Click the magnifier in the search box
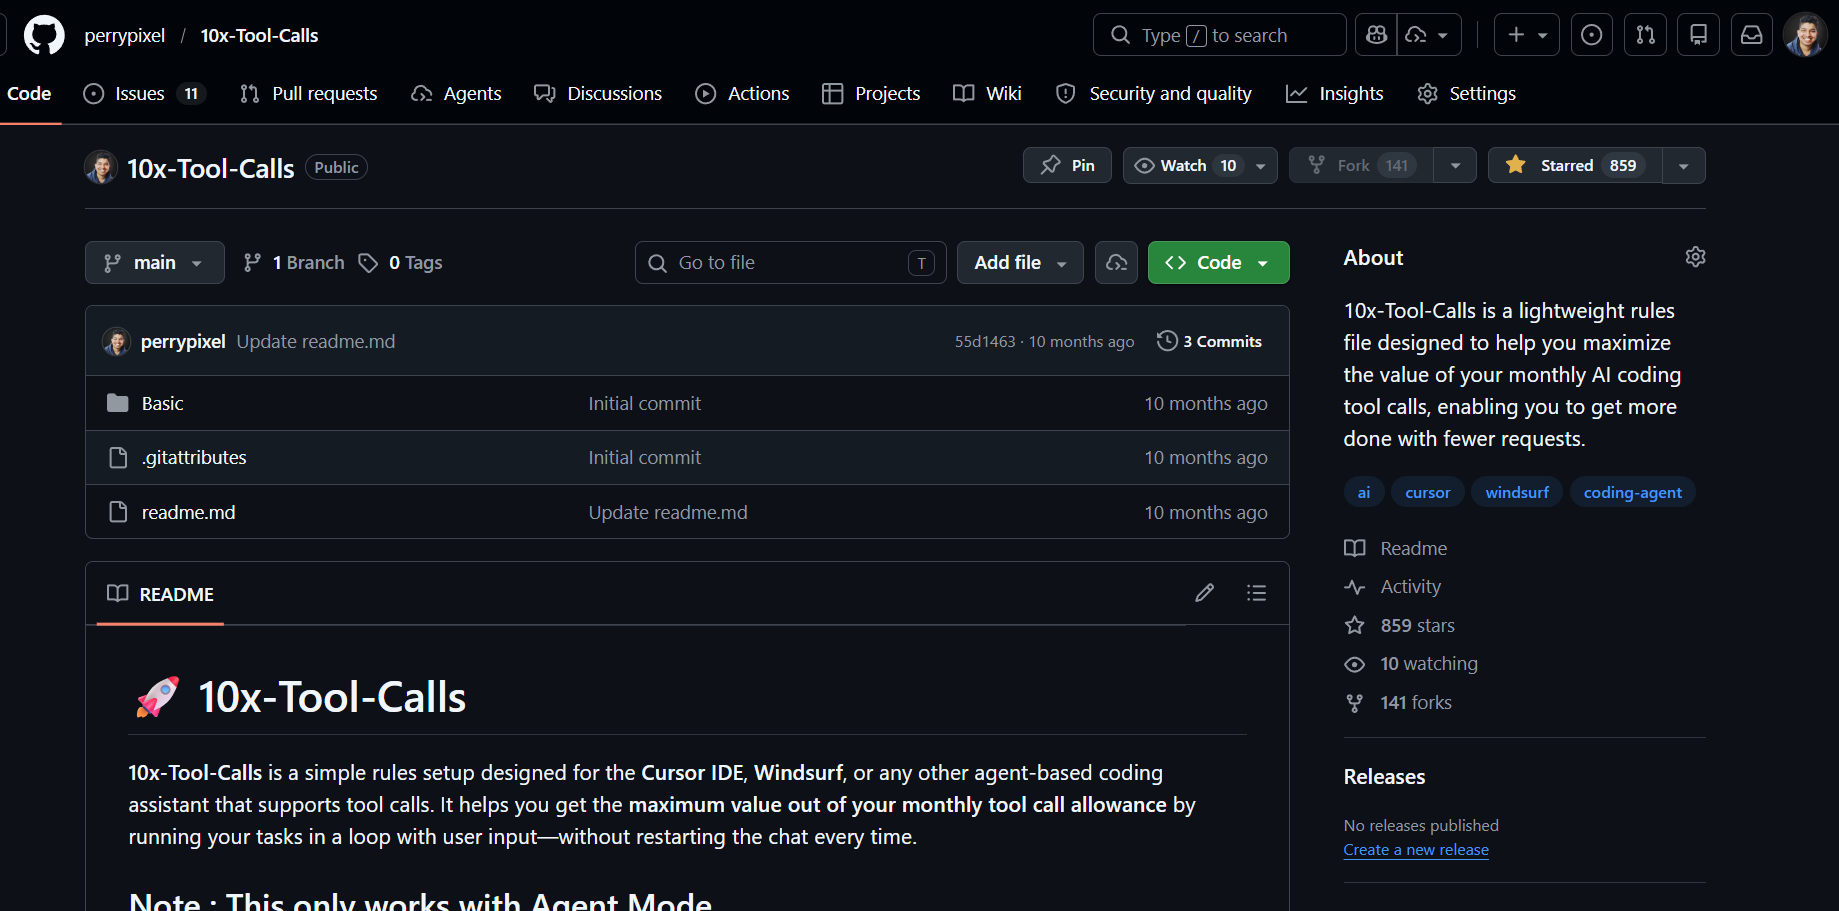The width and height of the screenshot is (1839, 911). (1121, 35)
